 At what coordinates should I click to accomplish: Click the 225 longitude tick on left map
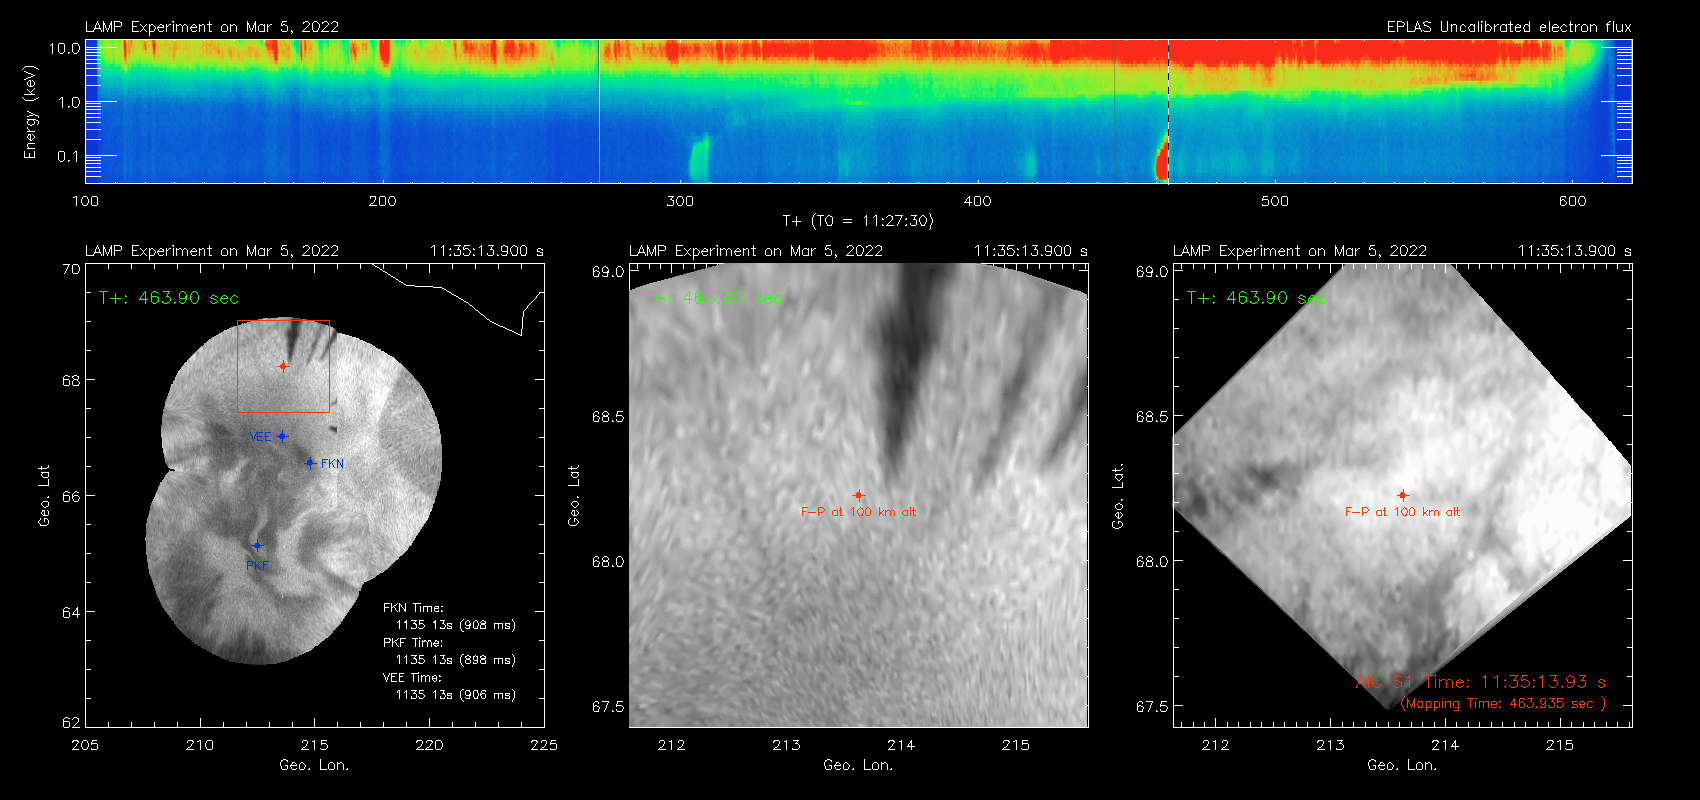coord(544,745)
